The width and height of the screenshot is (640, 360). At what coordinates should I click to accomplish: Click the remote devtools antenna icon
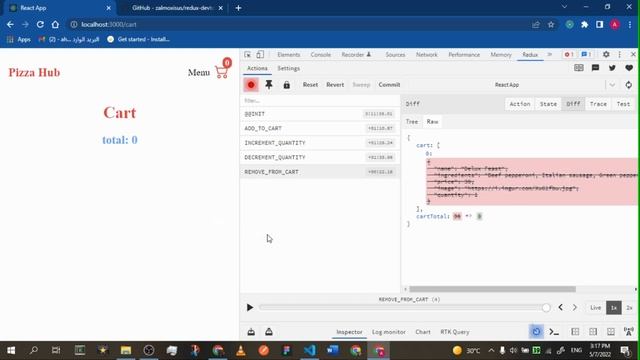[629, 332]
